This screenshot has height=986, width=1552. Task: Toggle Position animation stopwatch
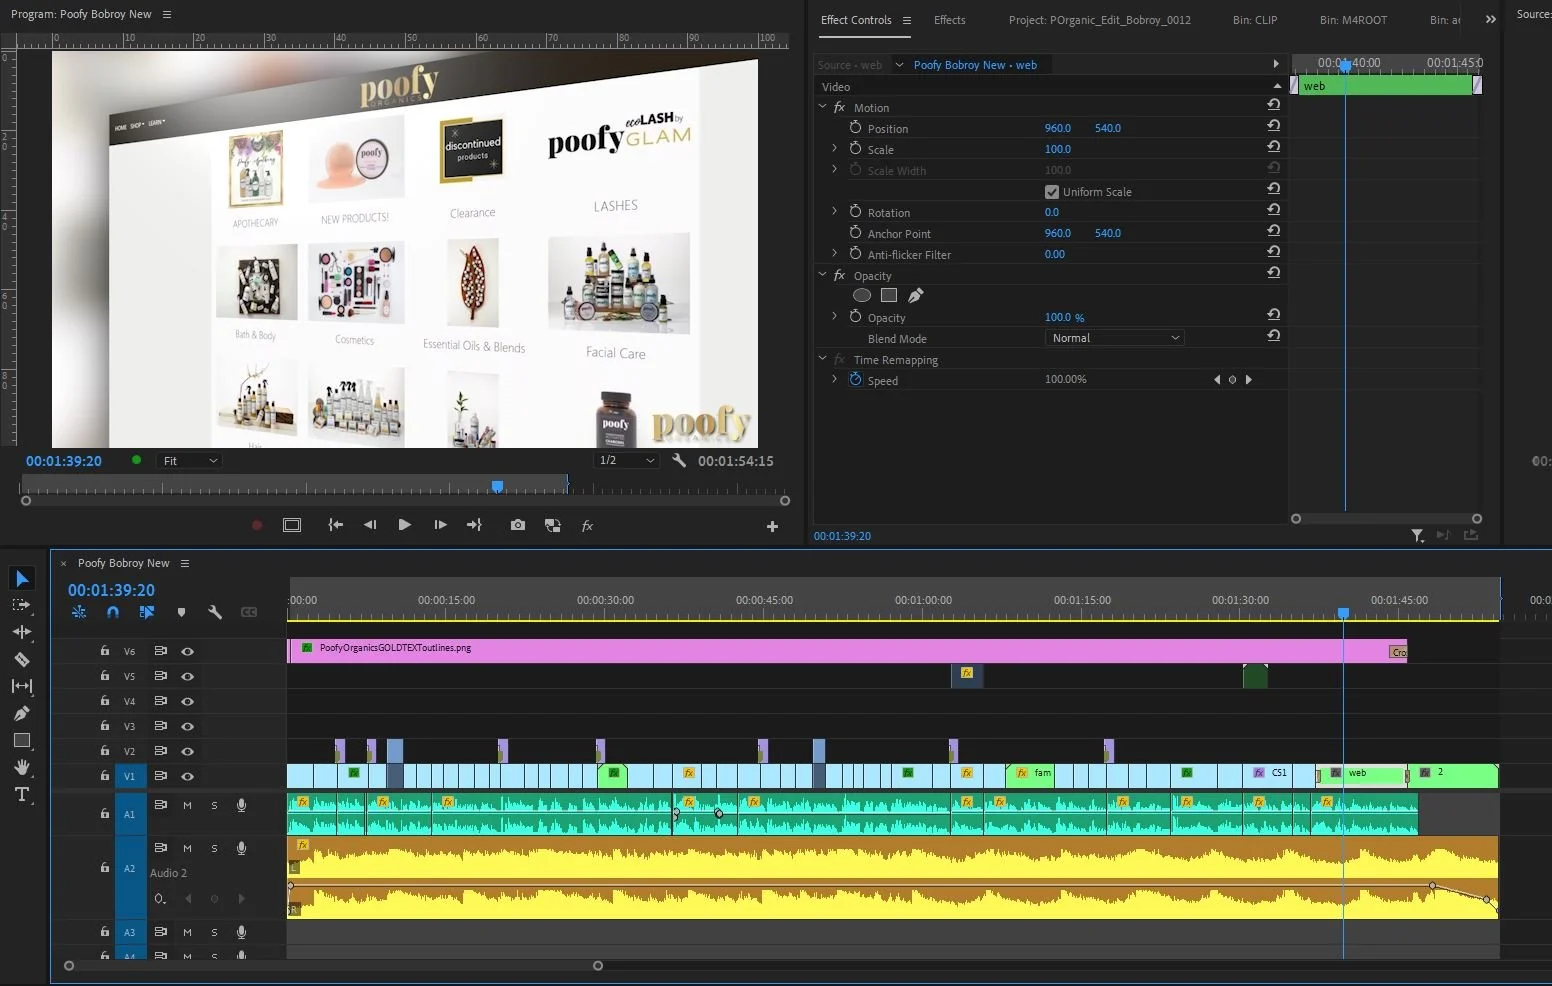(x=855, y=127)
